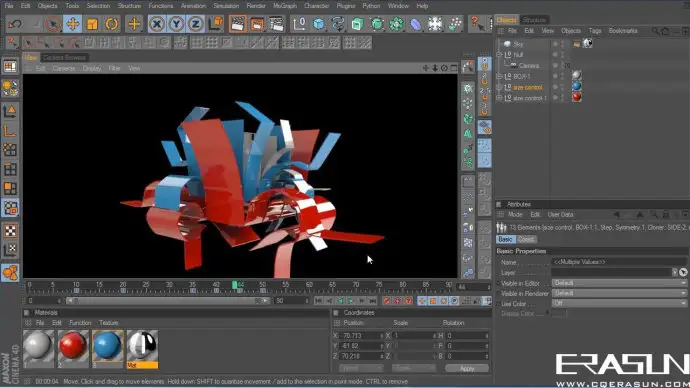Select the Sky object
This screenshot has height=388, width=690.
(518, 44)
